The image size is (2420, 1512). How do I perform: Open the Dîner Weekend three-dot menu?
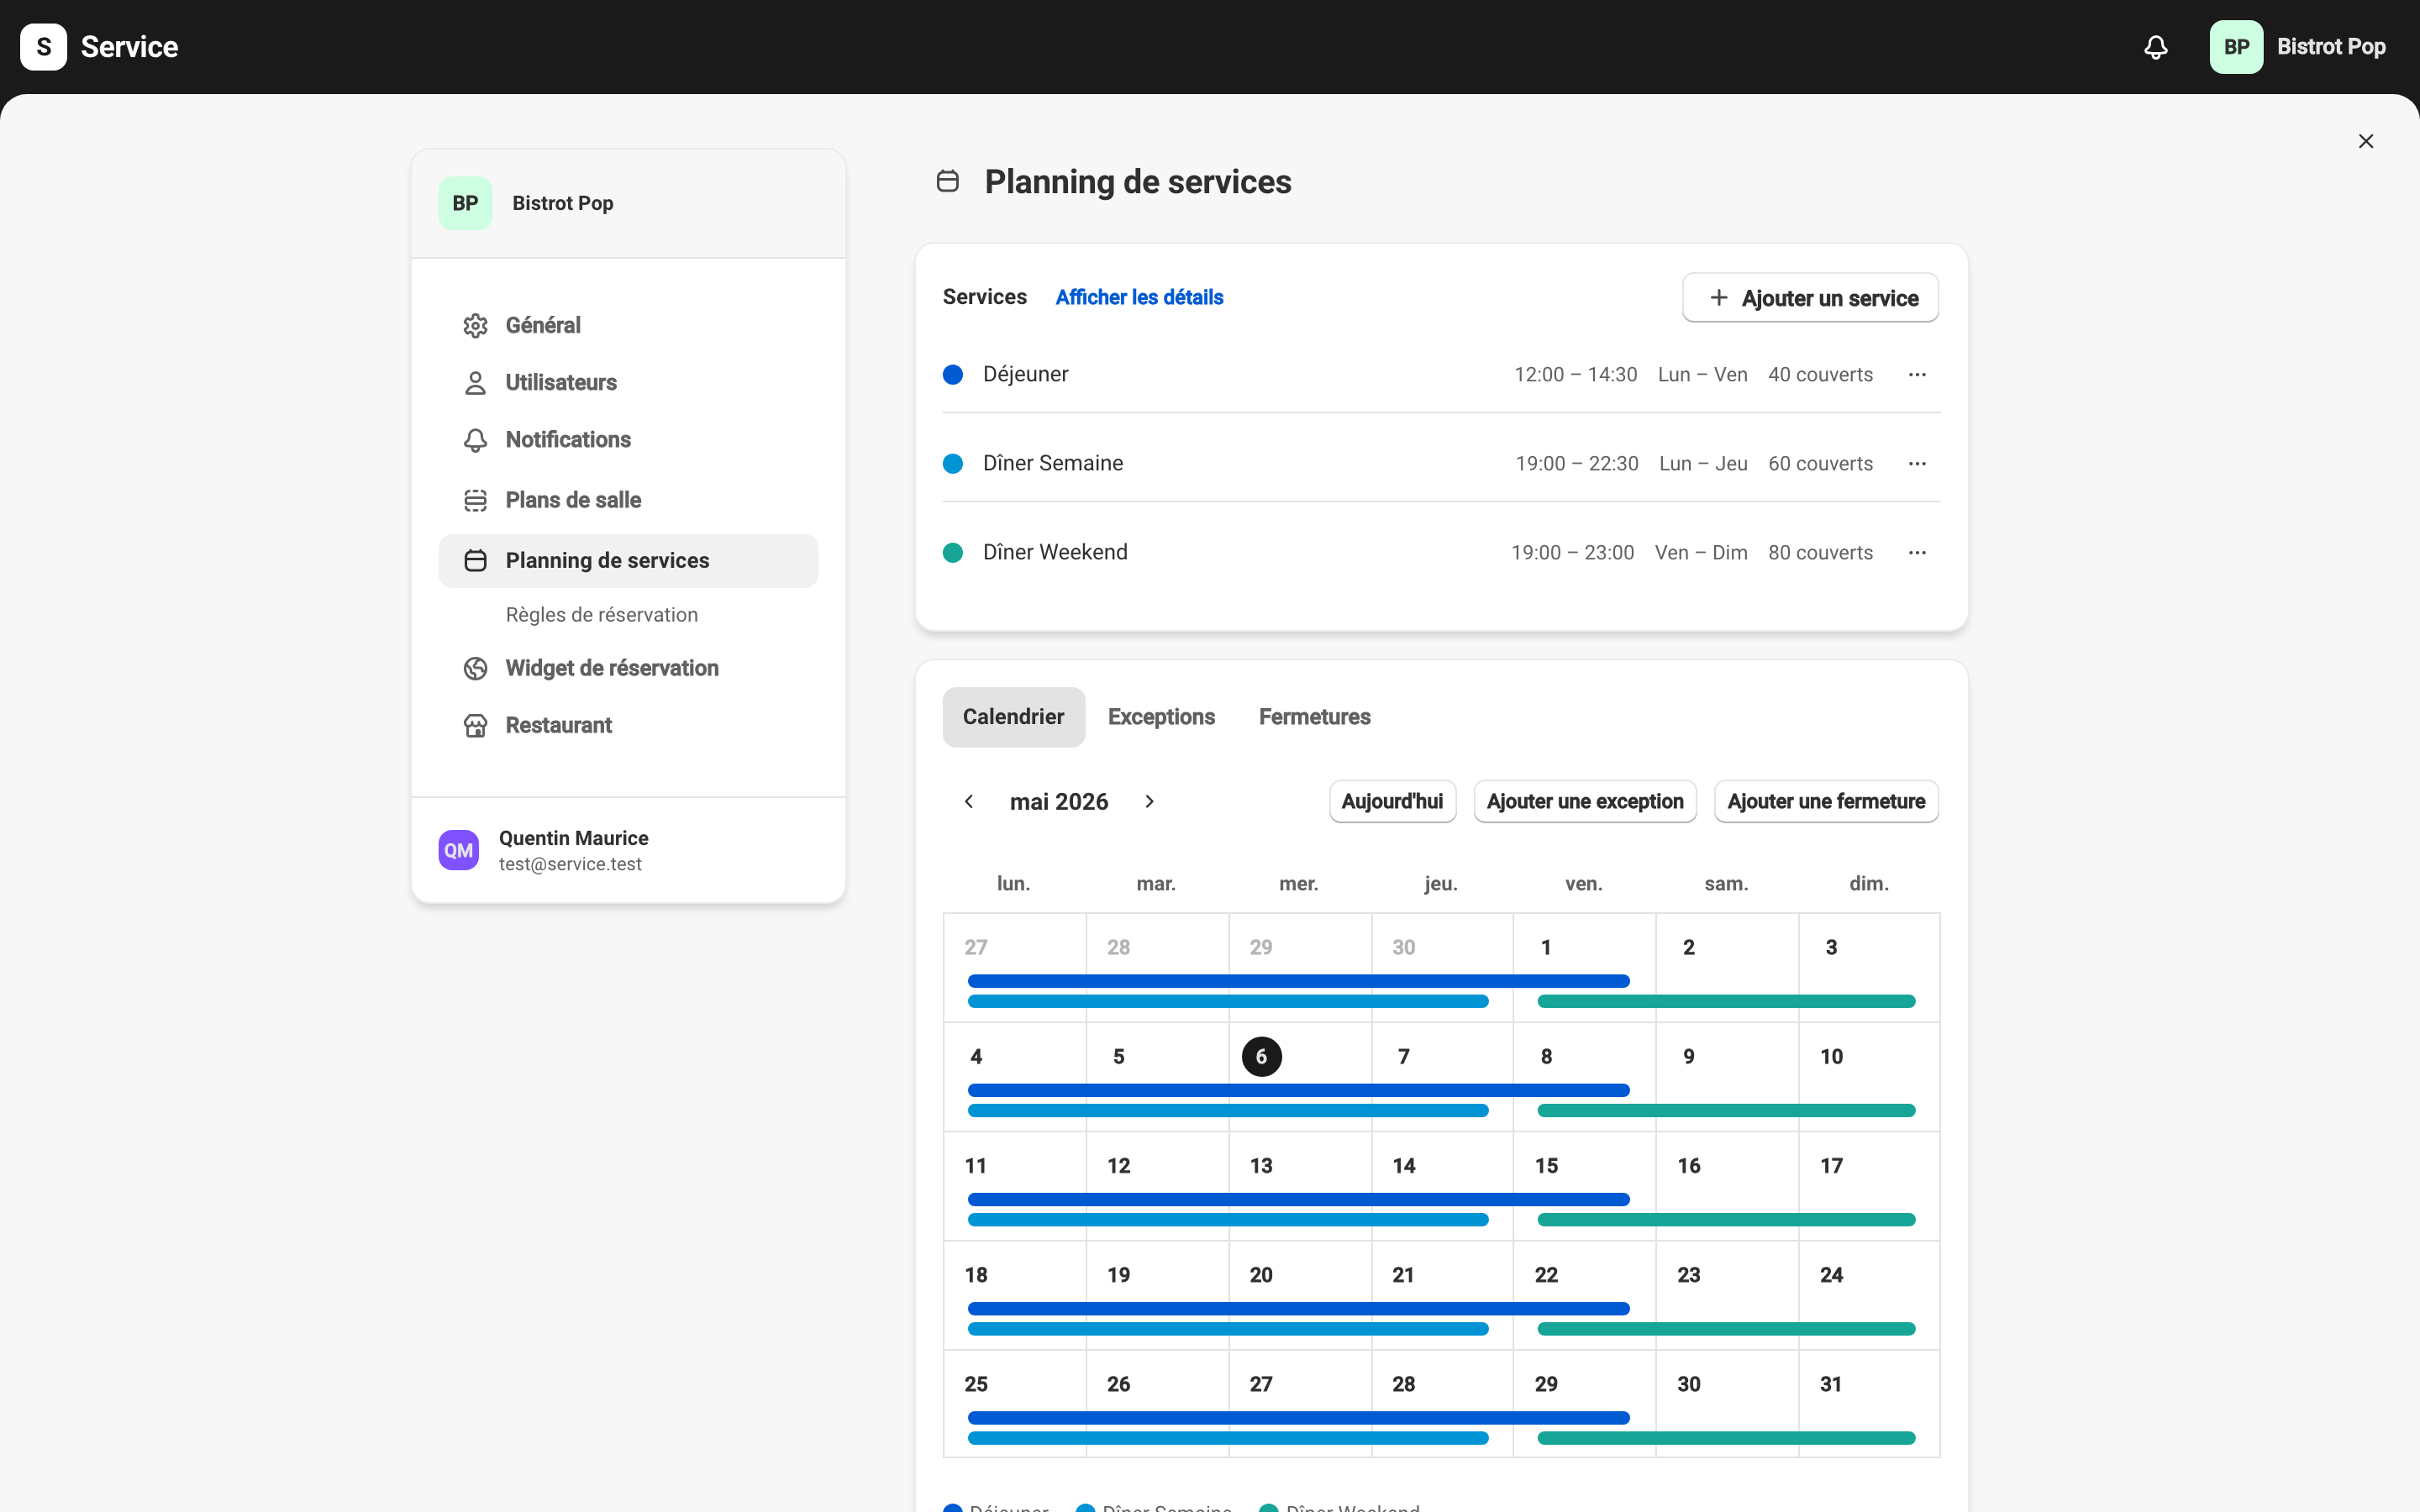point(1917,552)
